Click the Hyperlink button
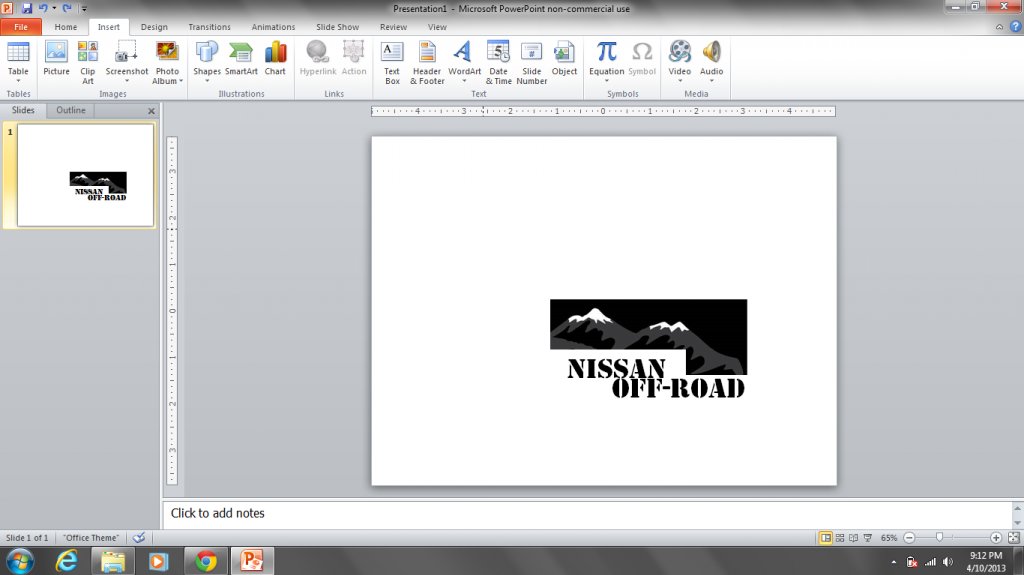This screenshot has height=575, width=1024. pos(318,59)
